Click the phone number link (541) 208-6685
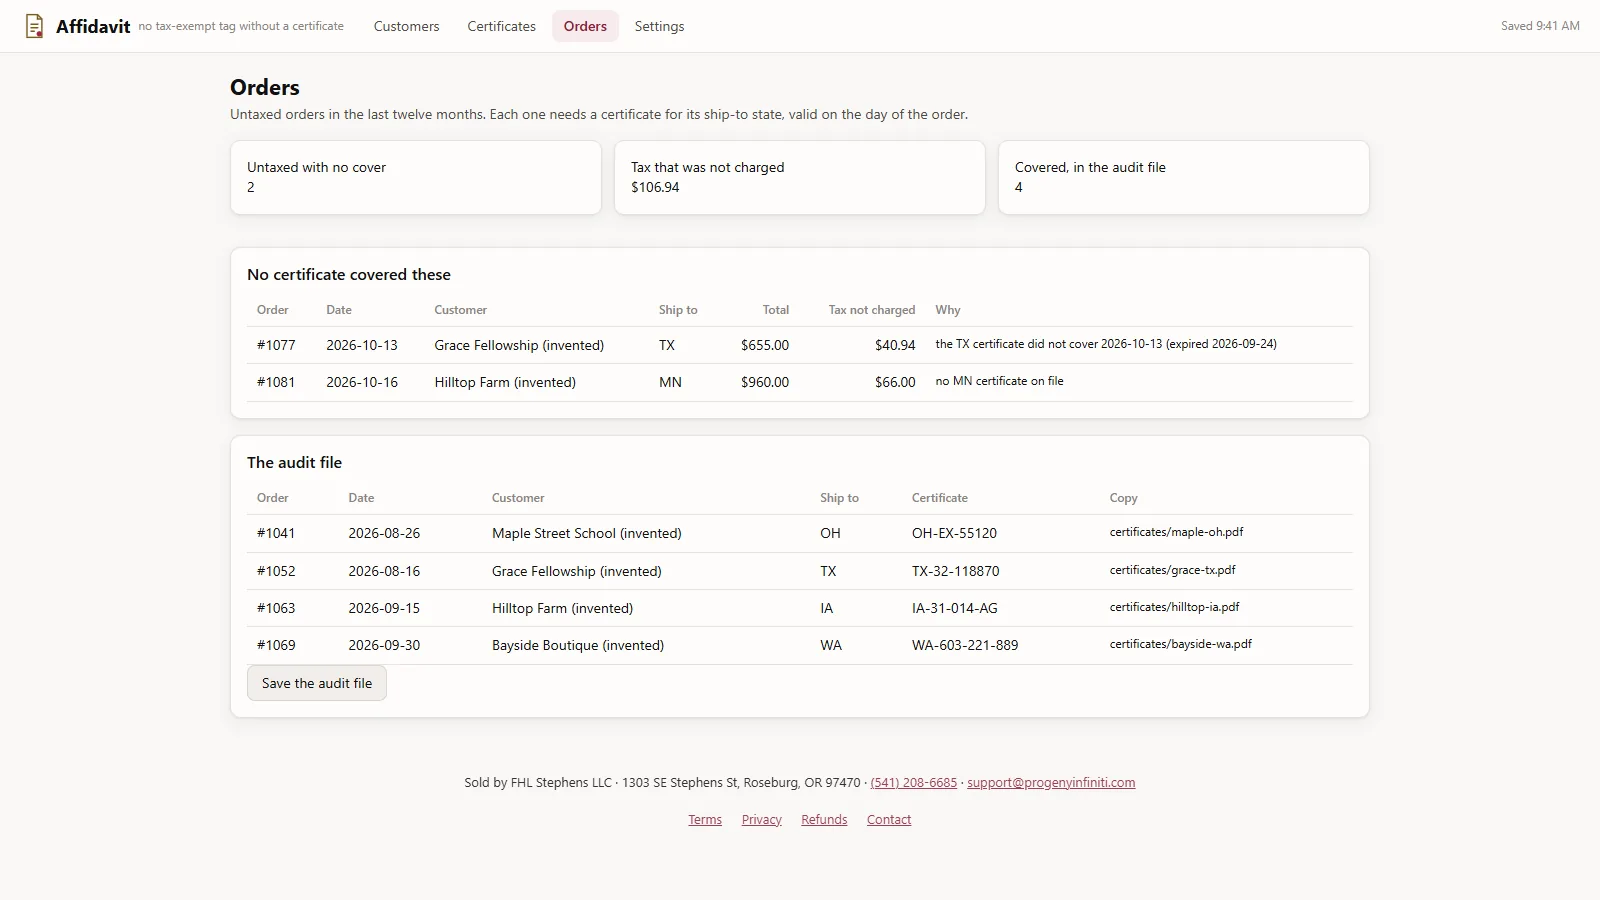The image size is (1600, 900). coord(913,783)
